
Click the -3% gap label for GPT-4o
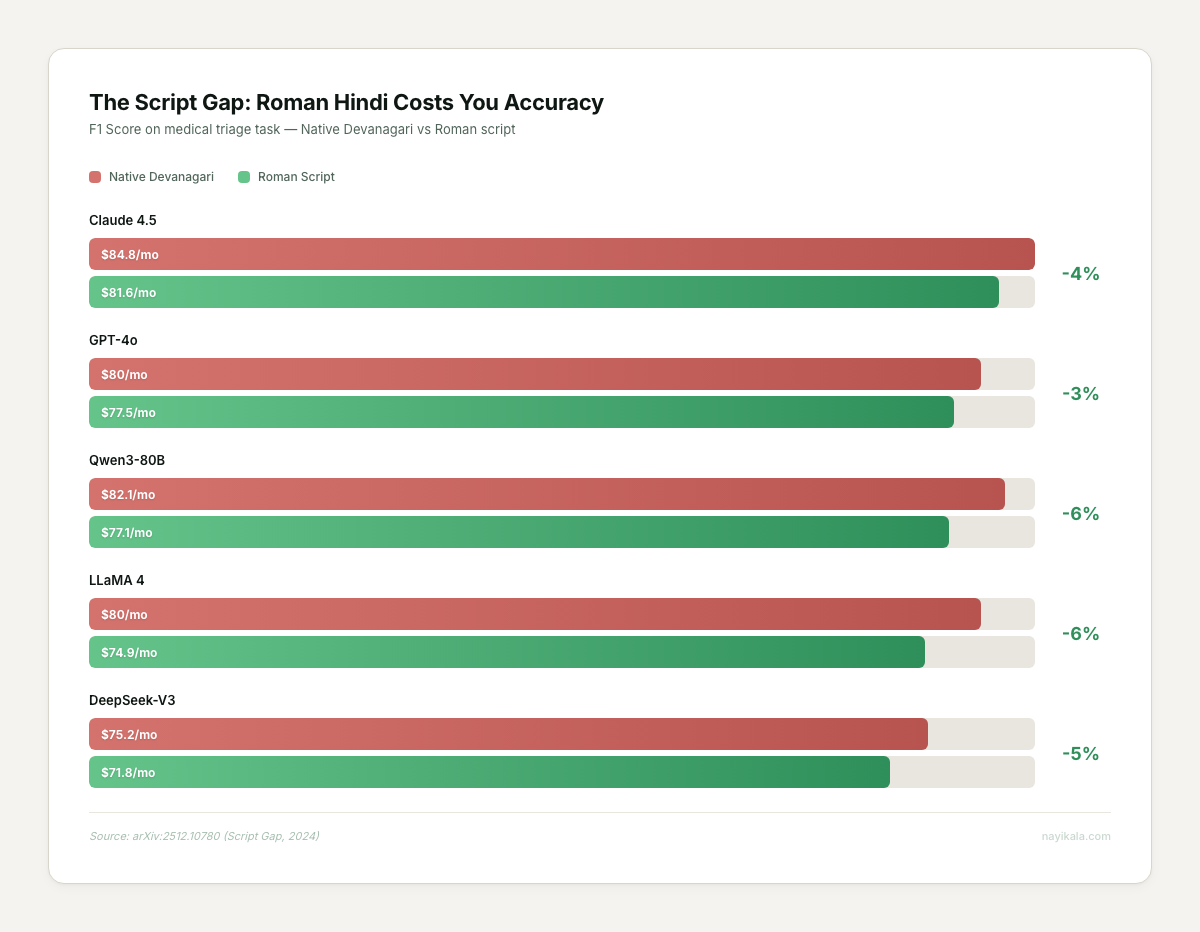pos(1080,394)
